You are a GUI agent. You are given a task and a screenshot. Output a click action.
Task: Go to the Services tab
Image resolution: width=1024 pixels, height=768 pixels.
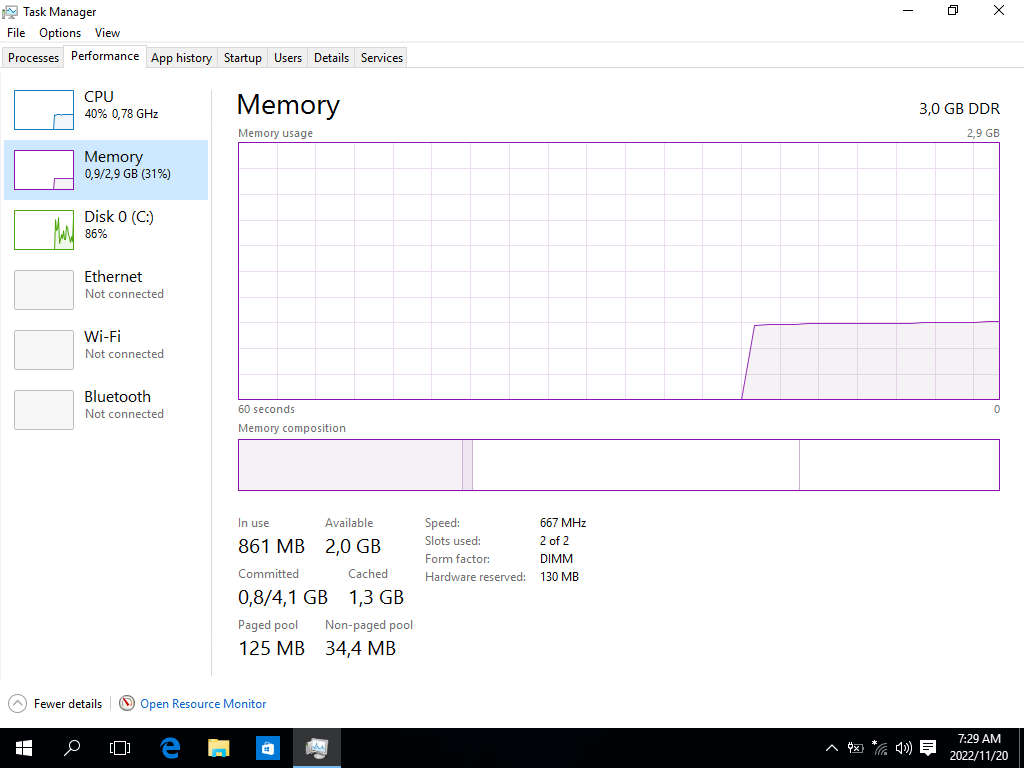pos(381,58)
